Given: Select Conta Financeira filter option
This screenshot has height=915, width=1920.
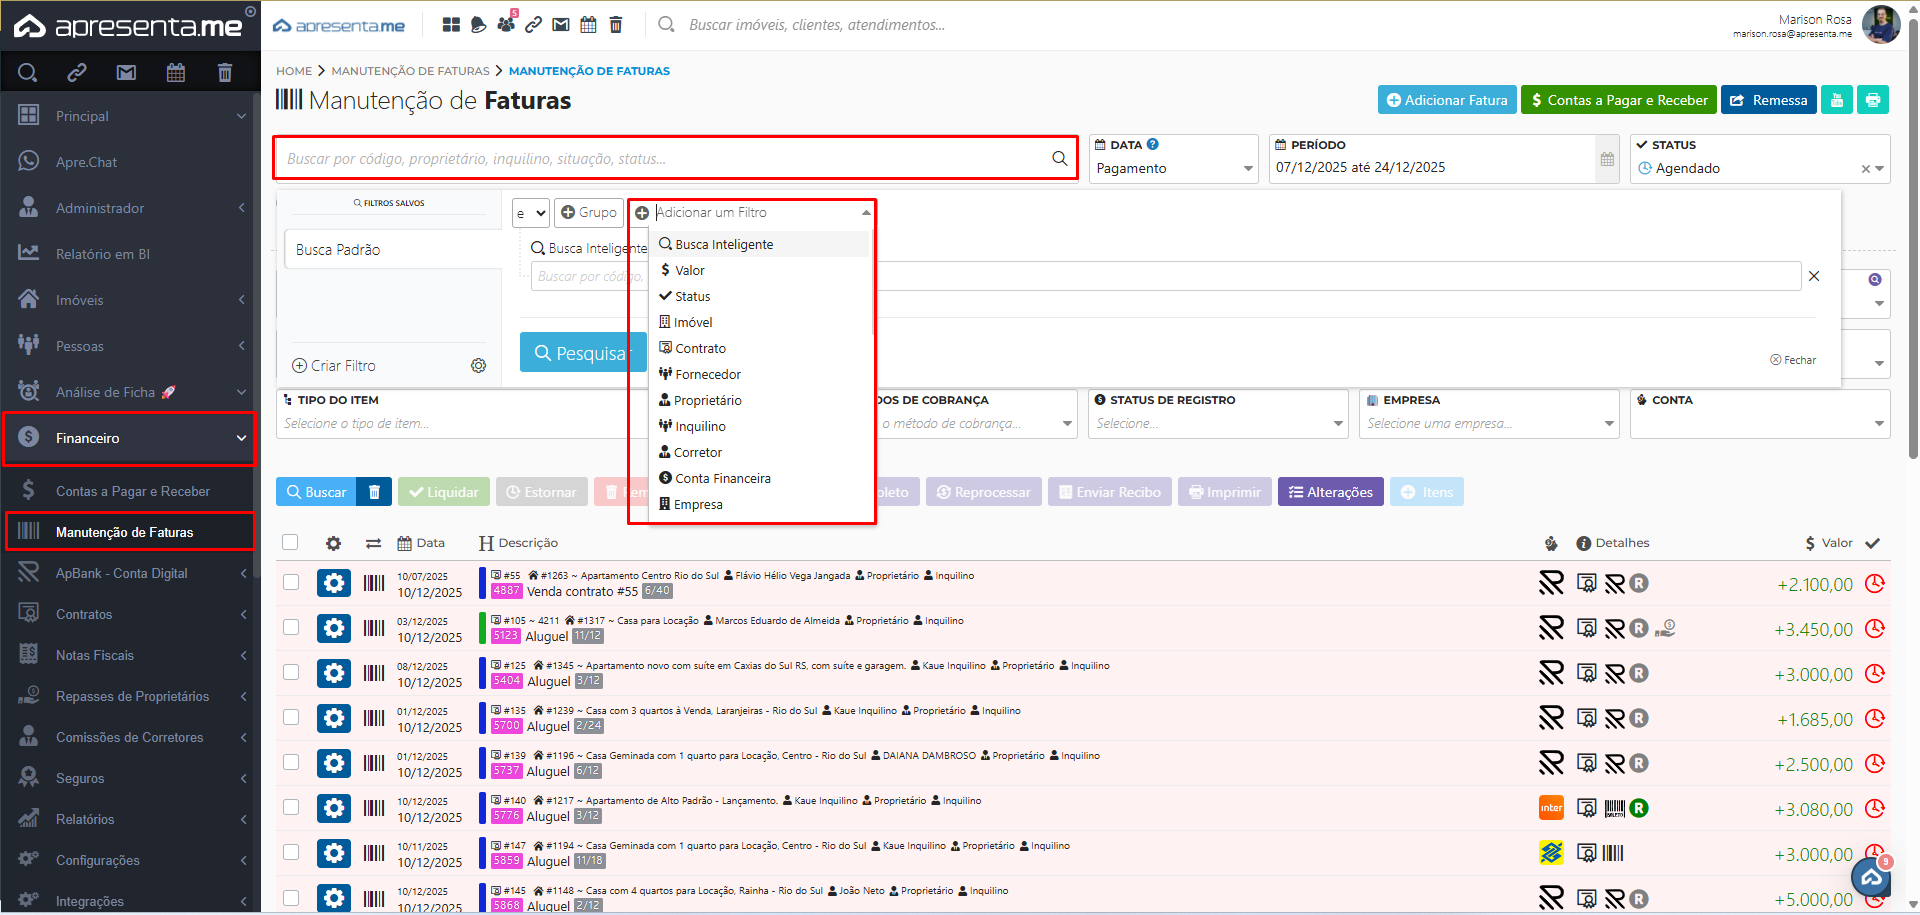Looking at the screenshot, I should click(x=722, y=478).
